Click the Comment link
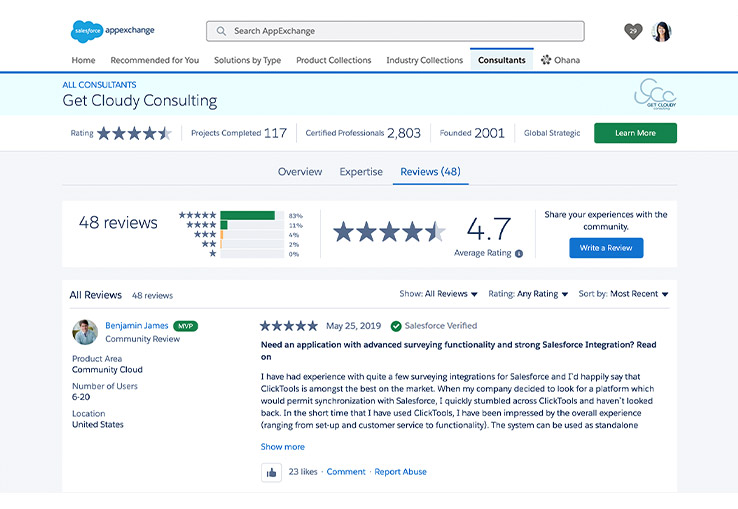Image resolution: width=738 pixels, height=509 pixels. click(346, 472)
